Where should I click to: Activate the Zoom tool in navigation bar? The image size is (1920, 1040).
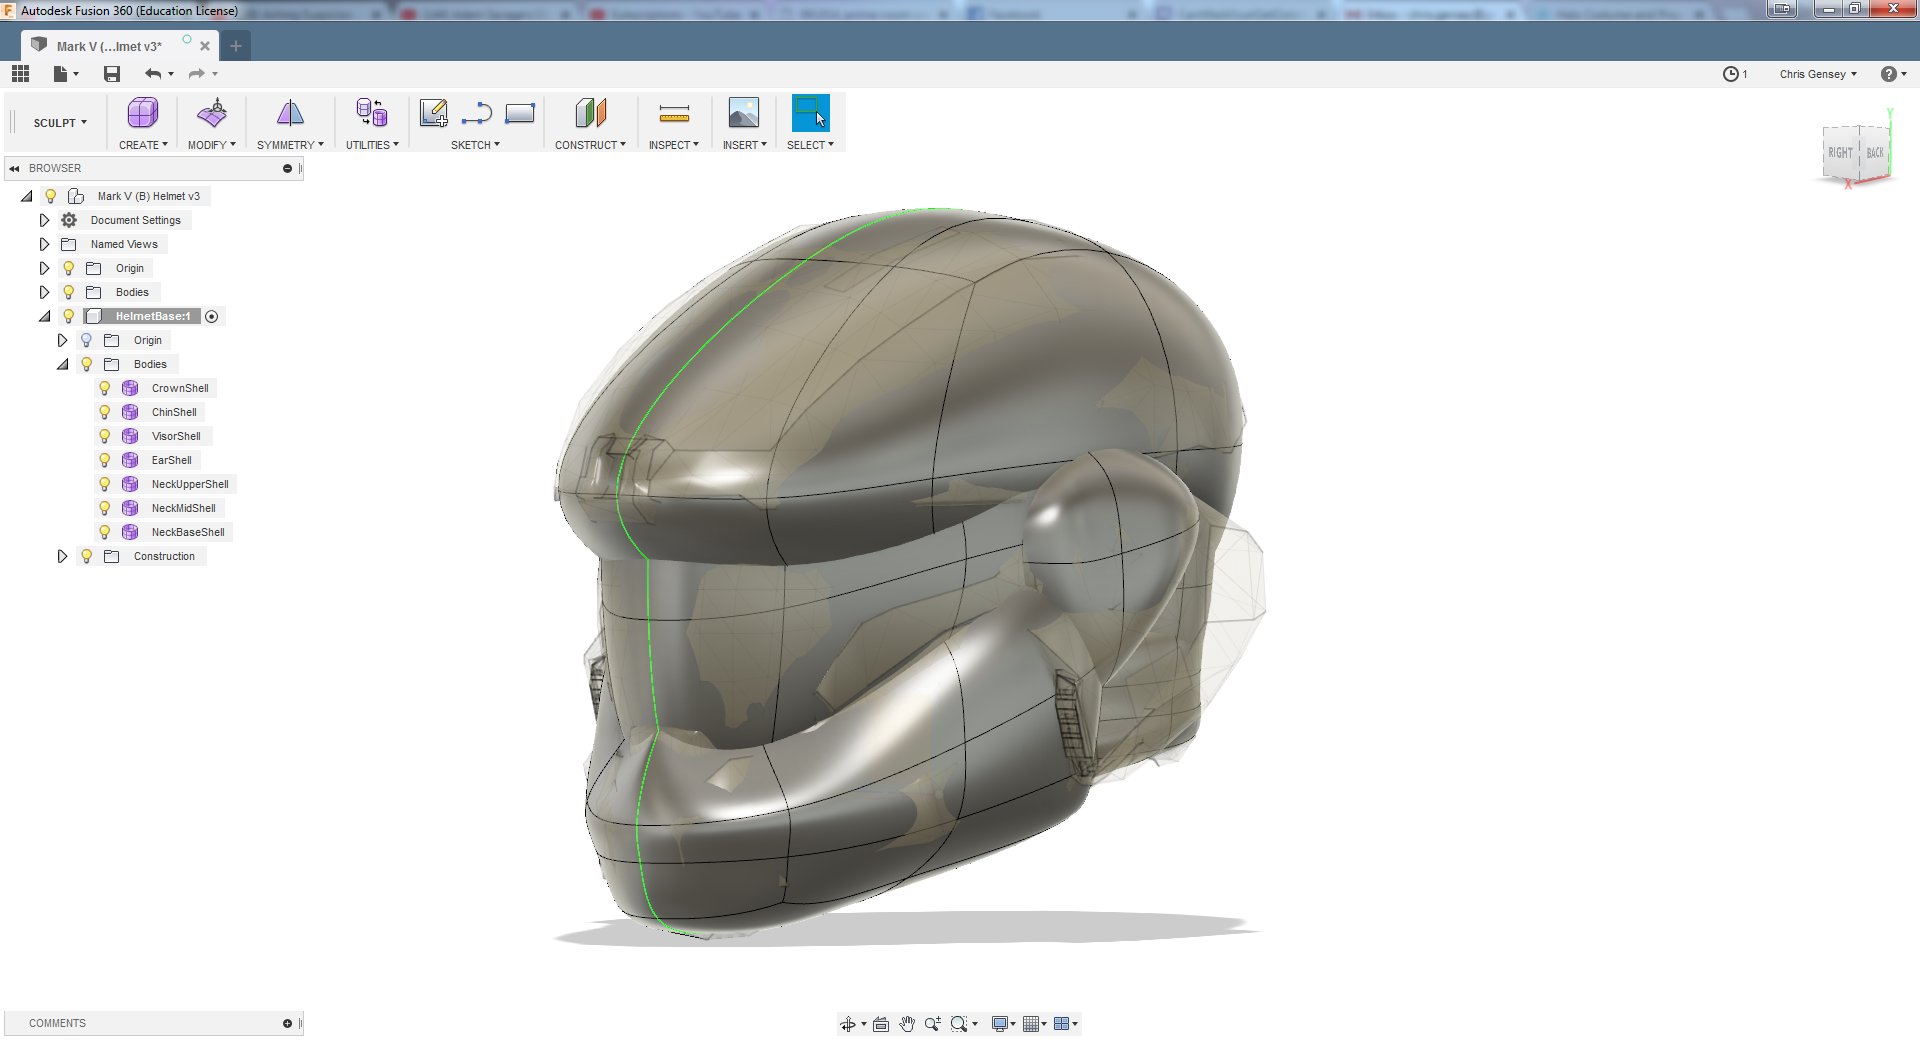coord(933,1024)
